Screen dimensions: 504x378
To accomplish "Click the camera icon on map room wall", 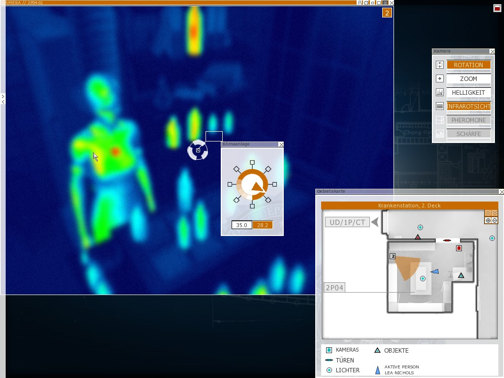I will pyautogui.click(x=393, y=256).
